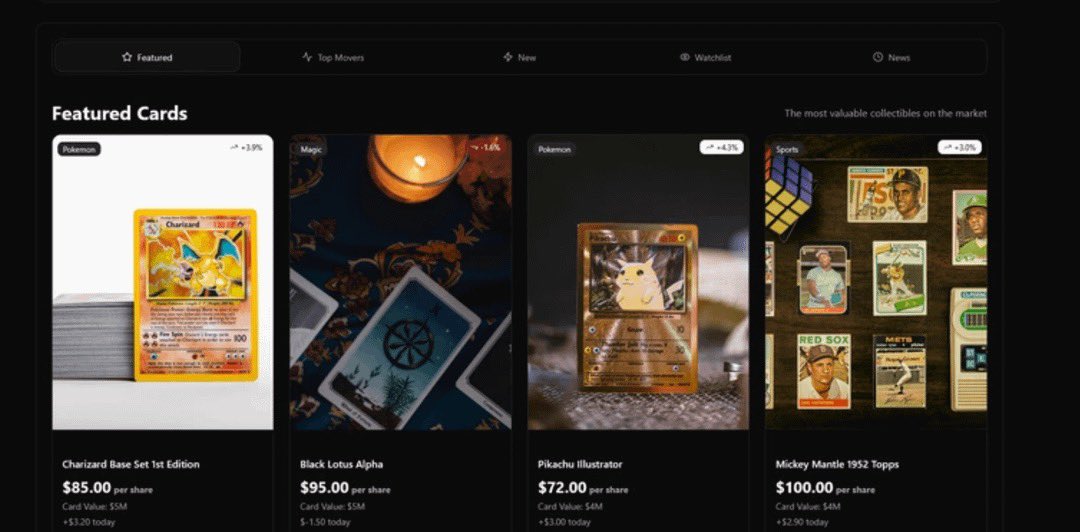Click the Pokemon category tag on Charizard image
The image size is (1080, 532).
79,149
